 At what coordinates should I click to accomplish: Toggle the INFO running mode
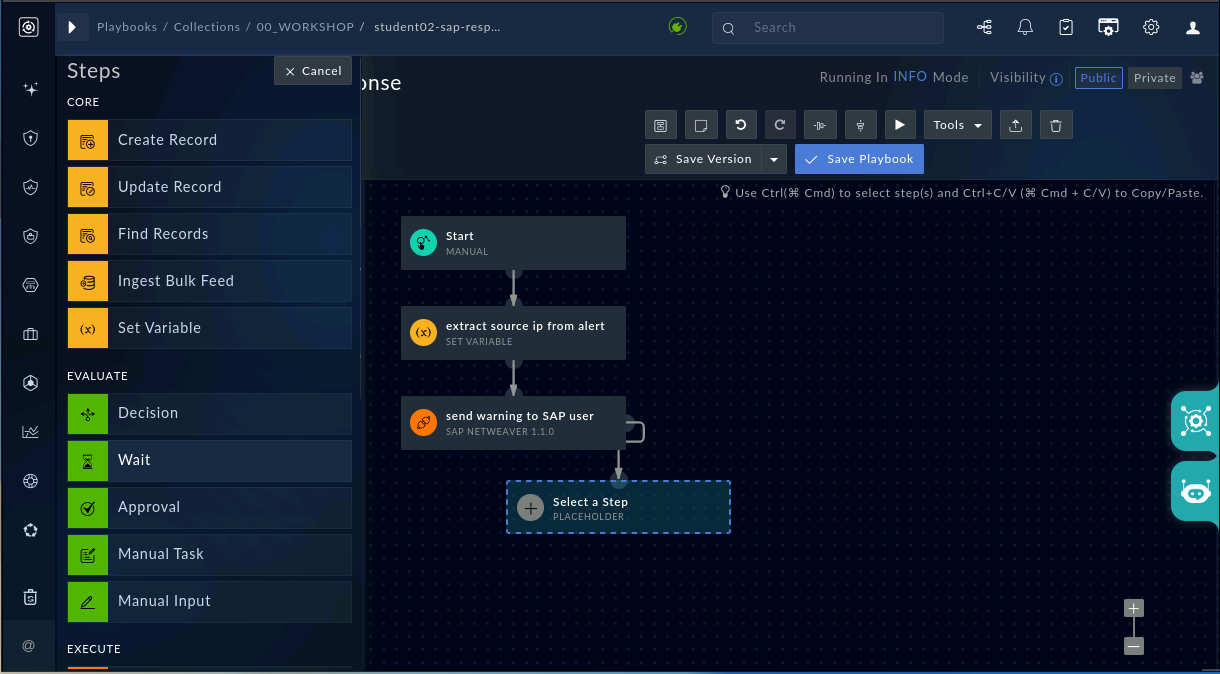click(910, 77)
